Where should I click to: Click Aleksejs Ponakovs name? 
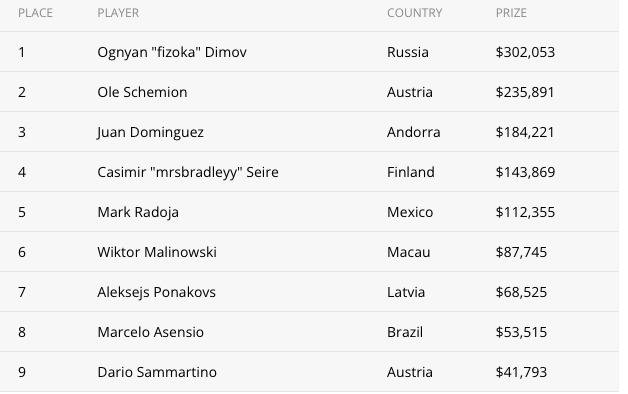click(x=157, y=292)
